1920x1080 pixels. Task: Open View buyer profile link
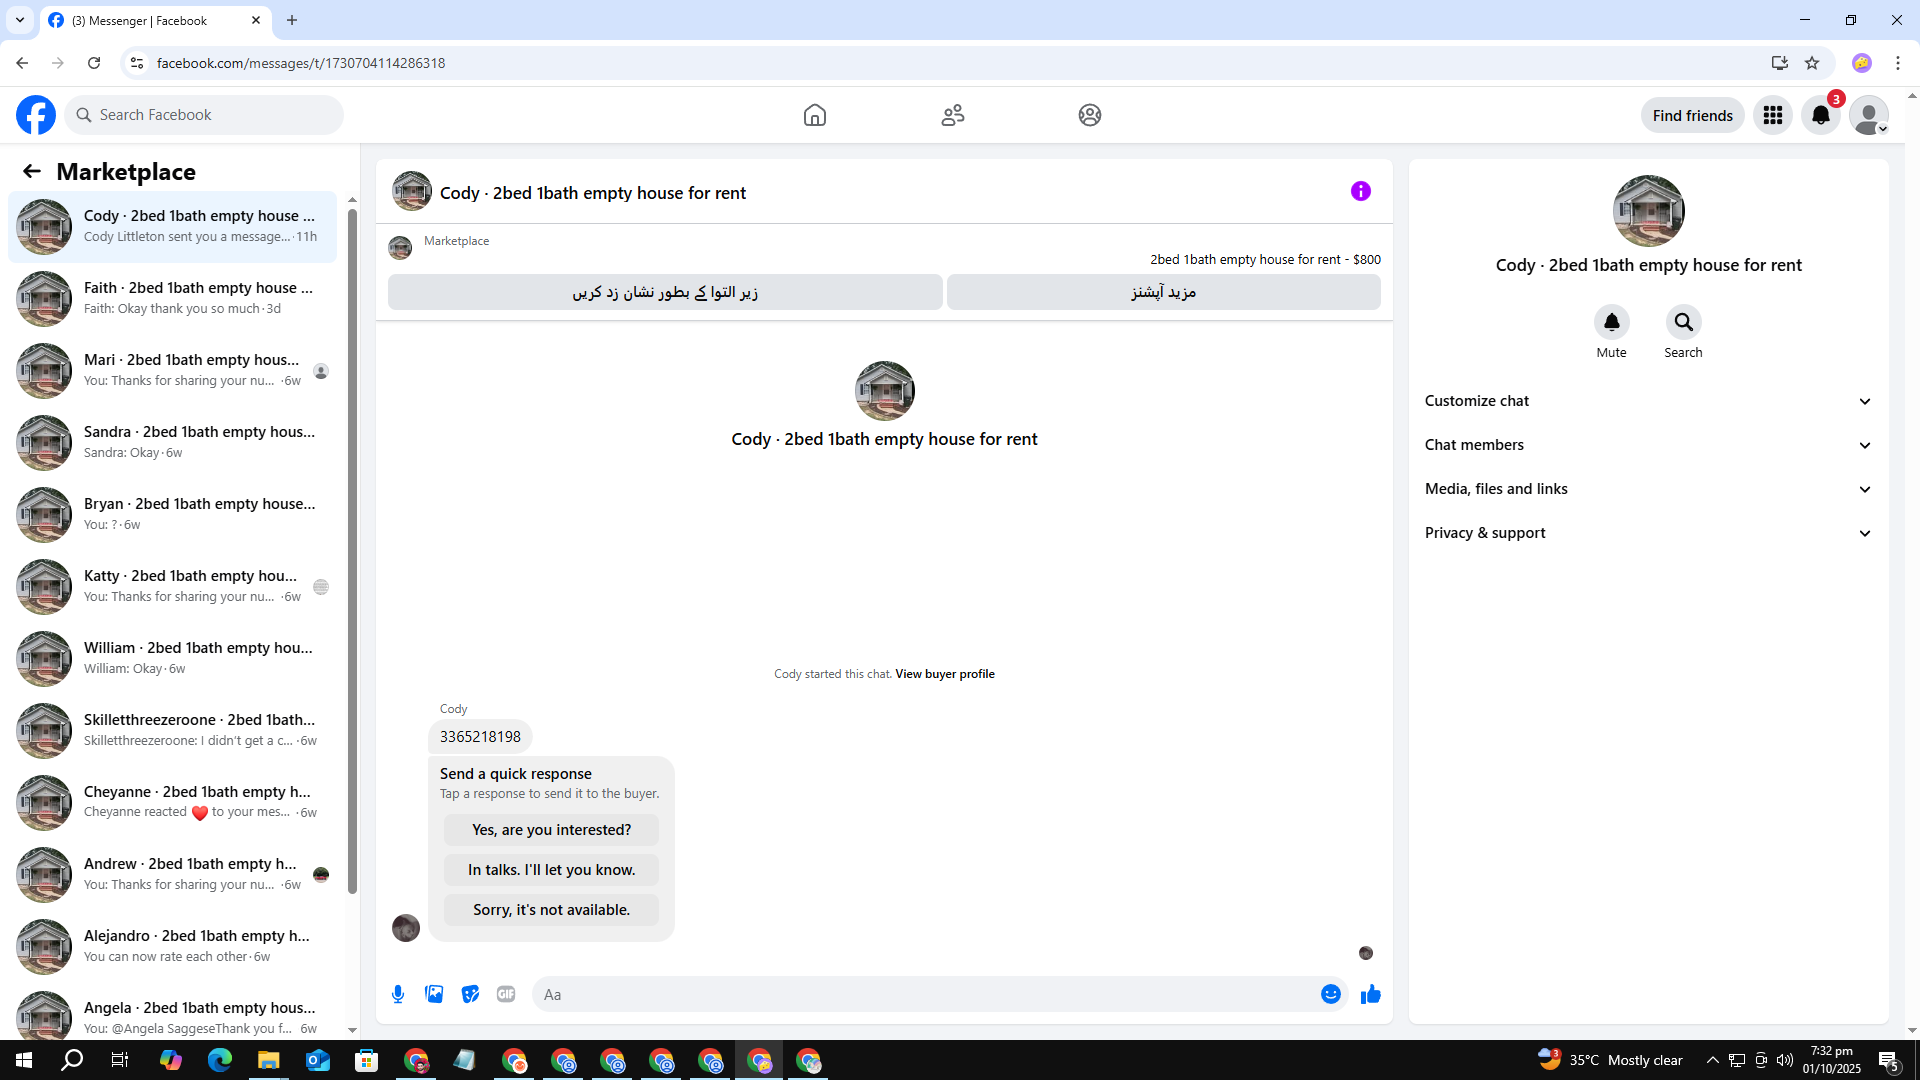click(x=945, y=674)
